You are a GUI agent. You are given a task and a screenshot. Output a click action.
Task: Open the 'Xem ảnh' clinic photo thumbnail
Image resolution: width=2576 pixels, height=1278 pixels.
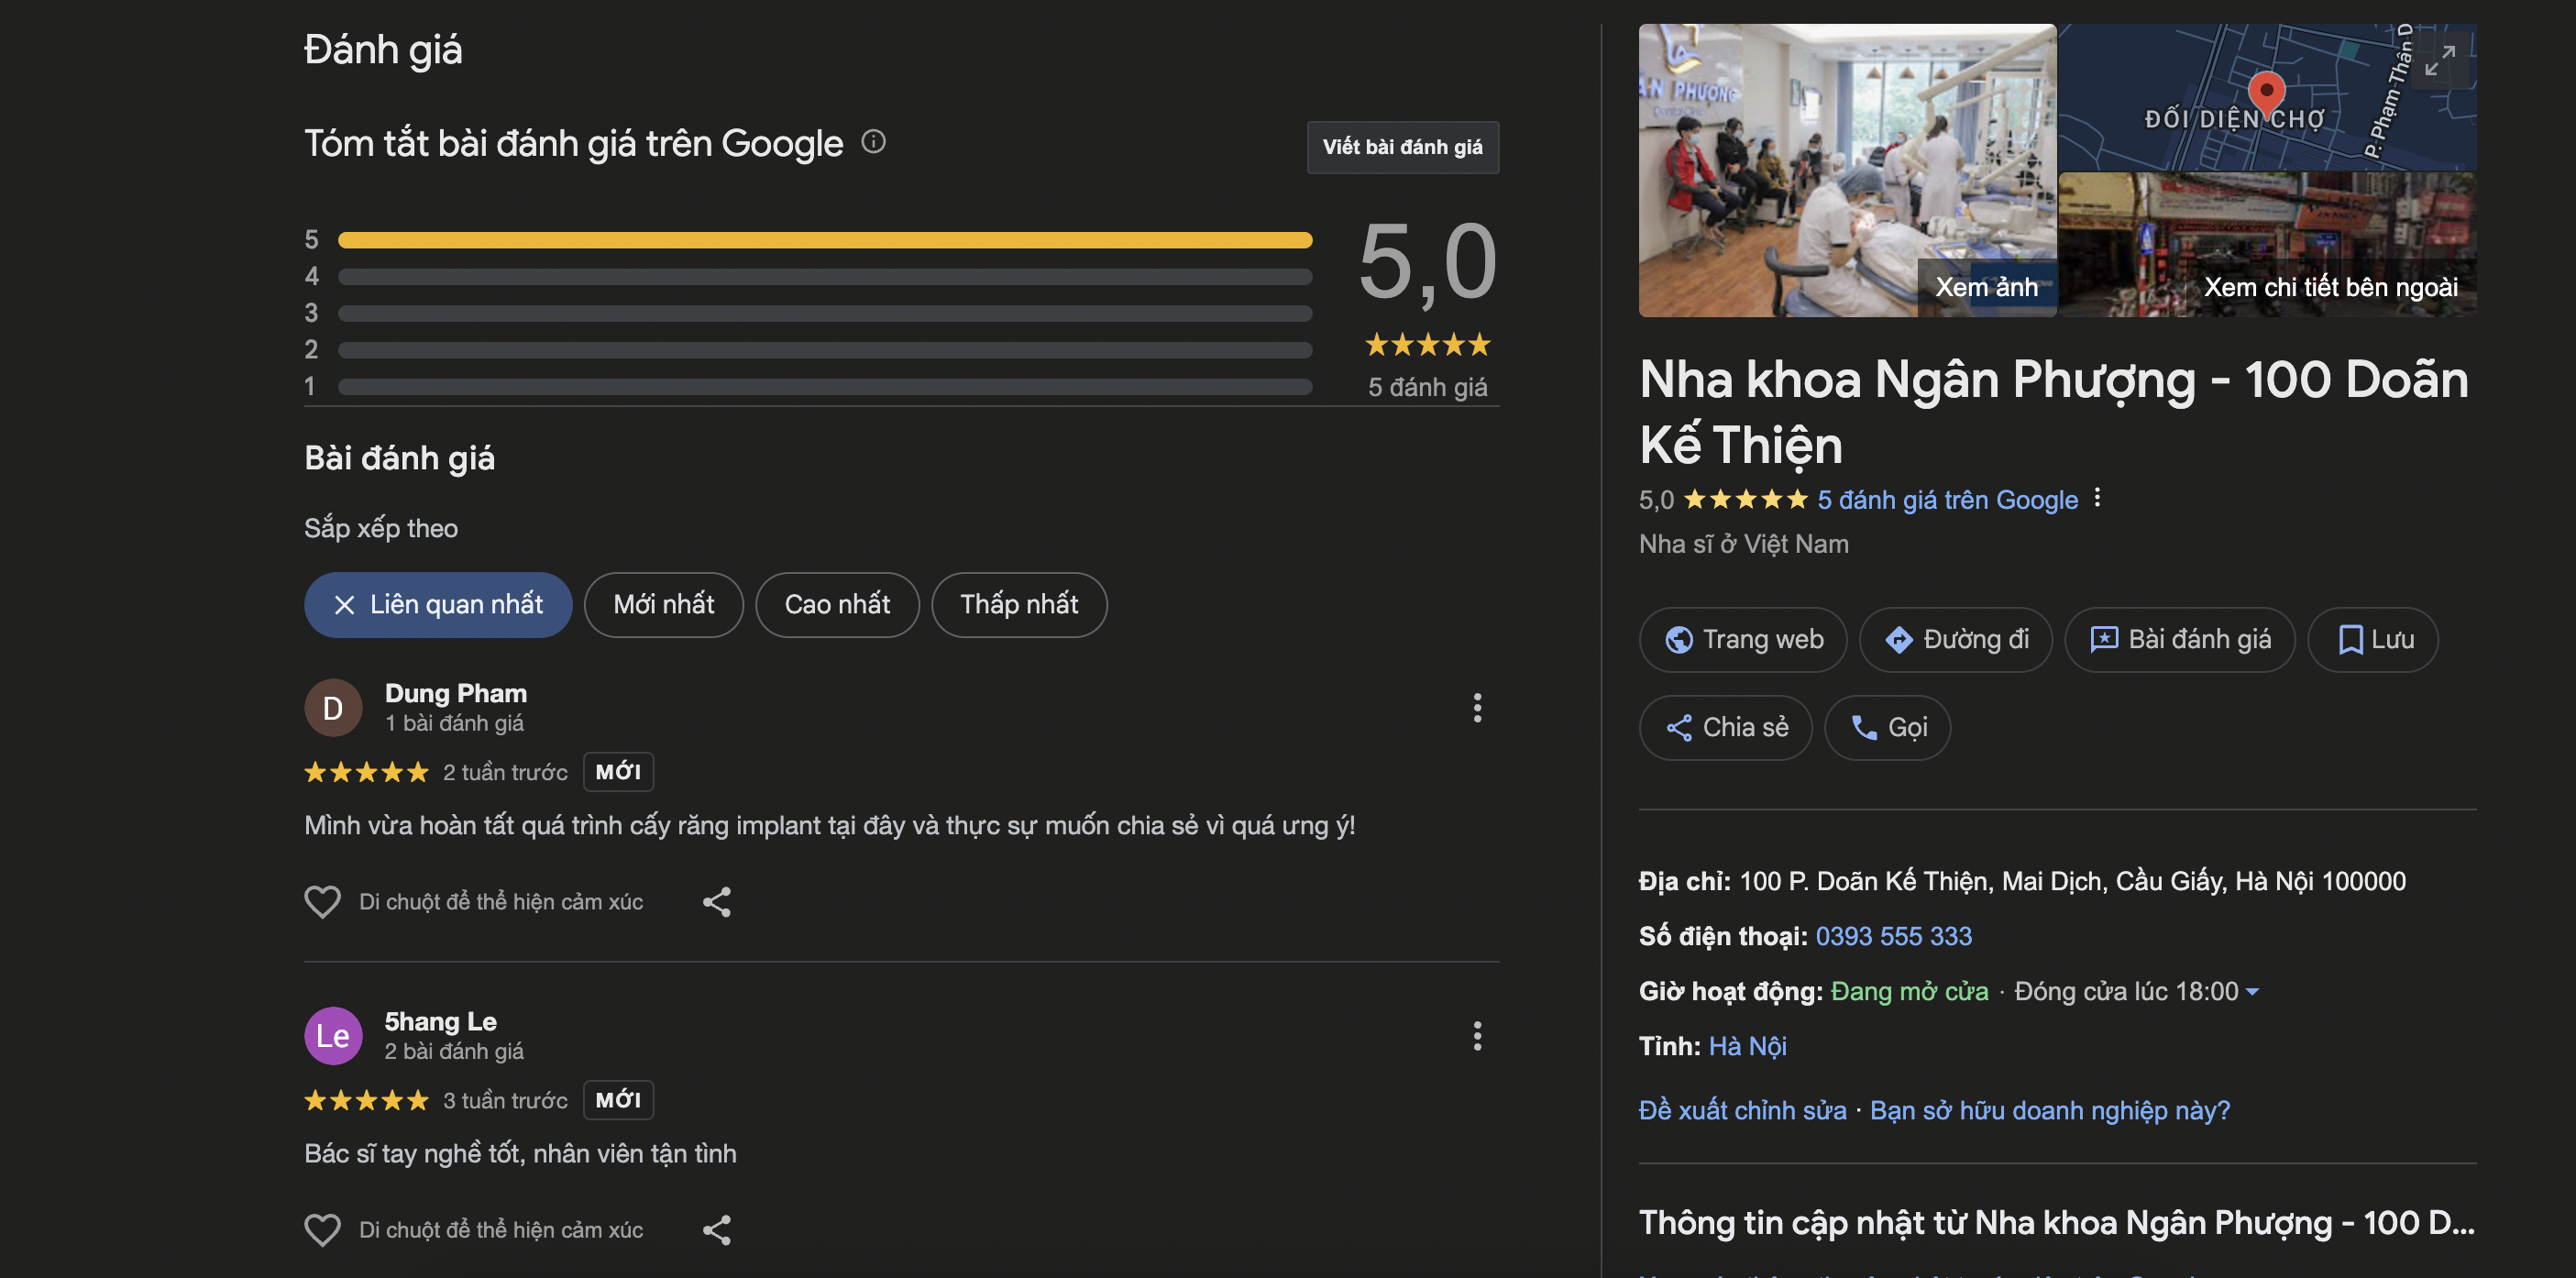pos(1846,170)
